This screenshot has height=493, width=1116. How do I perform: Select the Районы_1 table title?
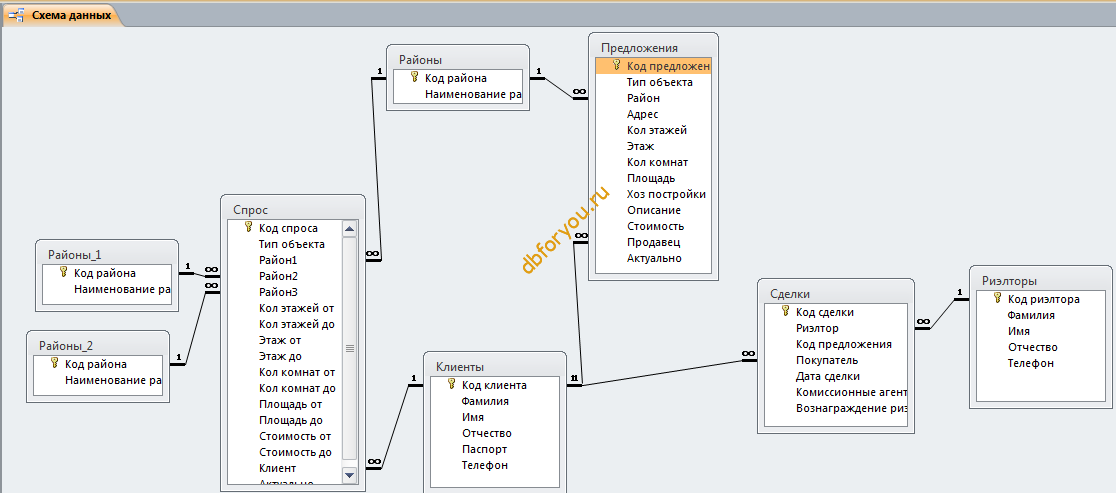coord(75,255)
